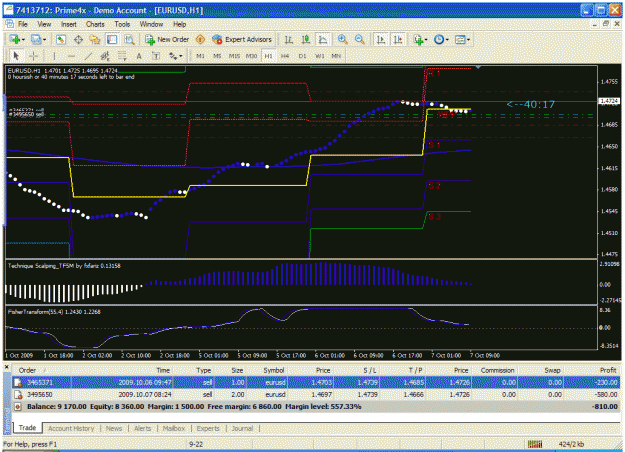Select the H1 timeframe button
The height and width of the screenshot is (452, 625).
(x=269, y=56)
